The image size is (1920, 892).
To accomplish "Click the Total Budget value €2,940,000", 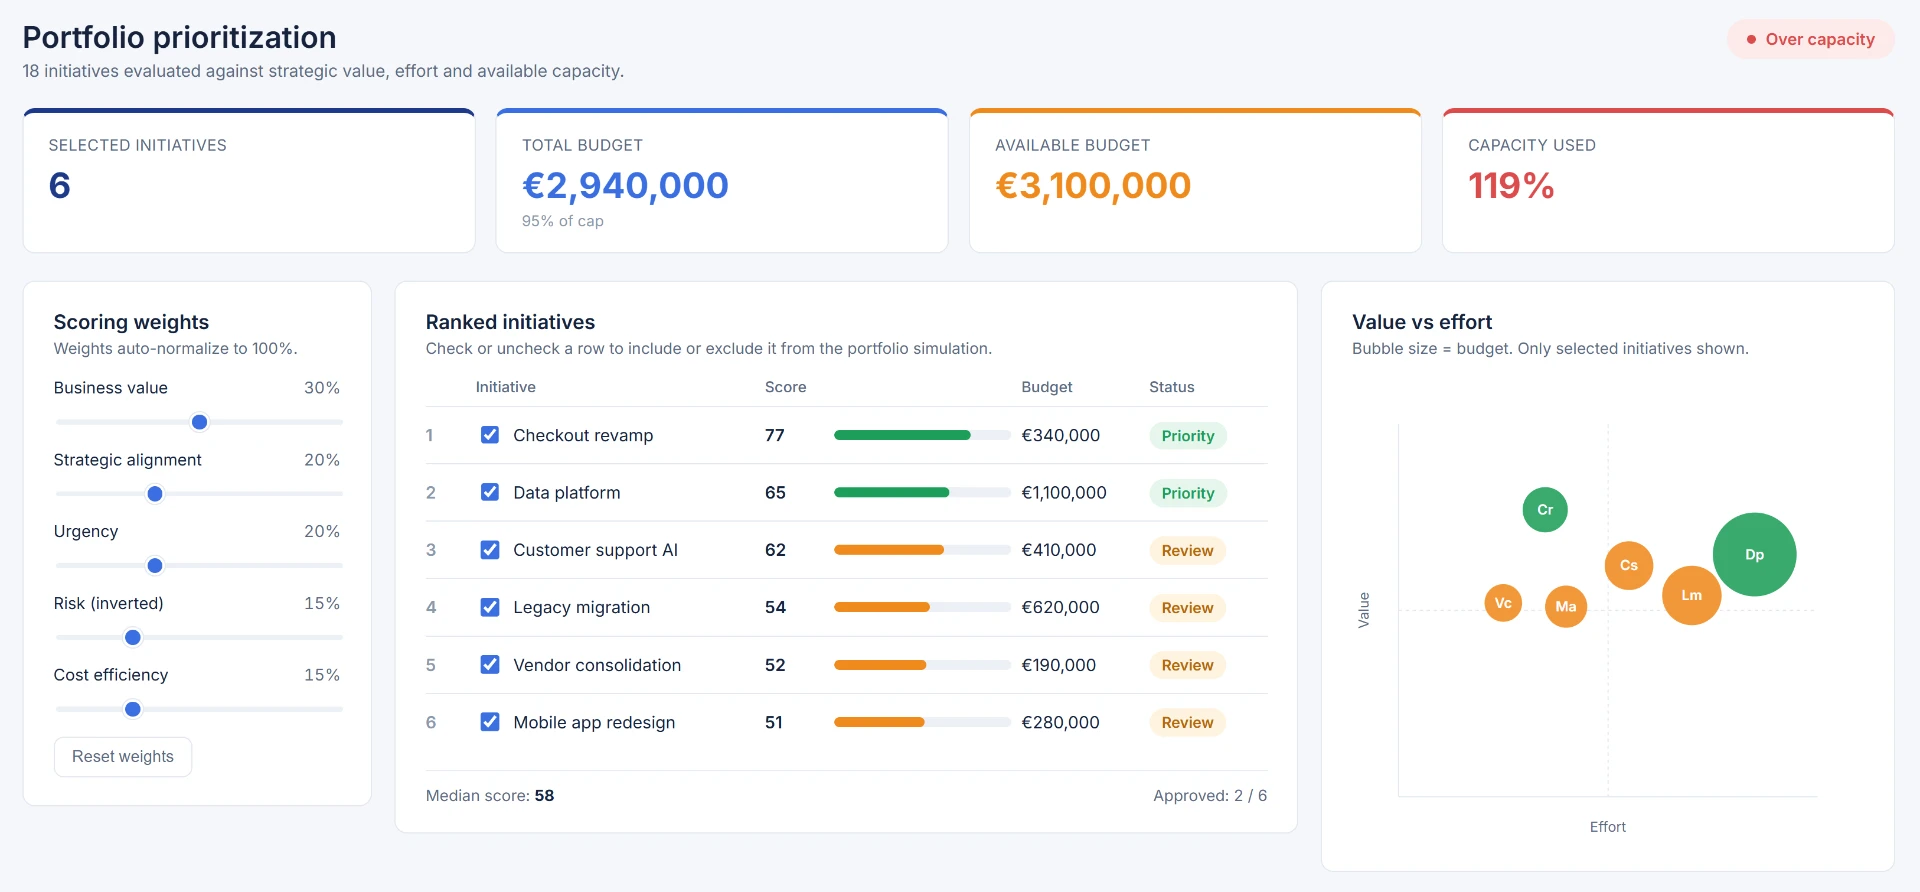I will pyautogui.click(x=625, y=185).
